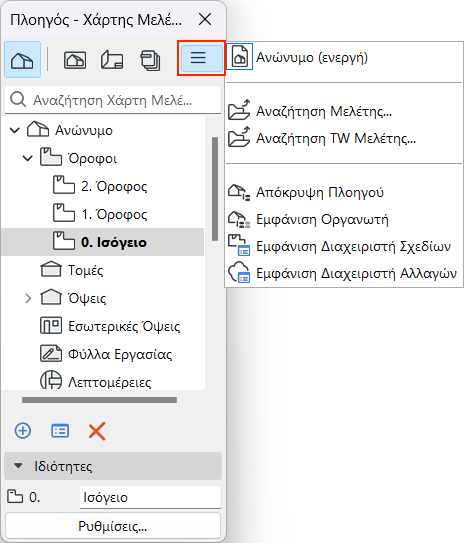
Task: Click the vertical scrollbar of the tree
Action: [x=215, y=189]
